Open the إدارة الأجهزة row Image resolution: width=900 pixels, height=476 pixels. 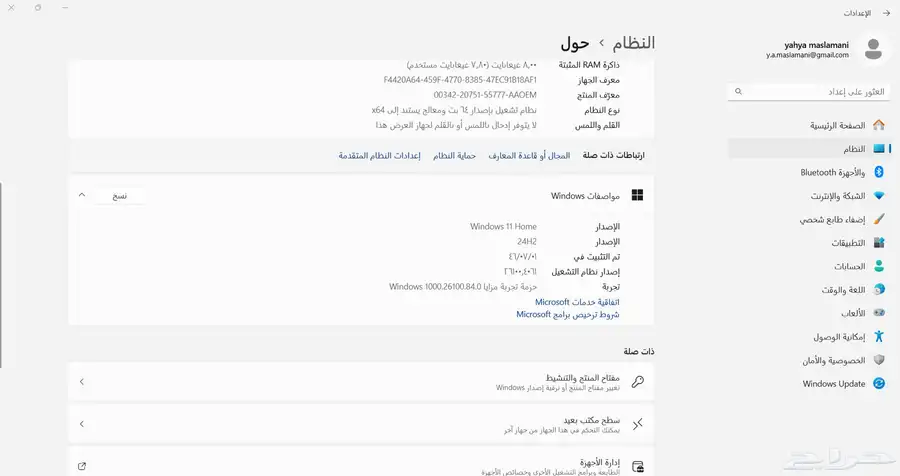tap(361, 463)
